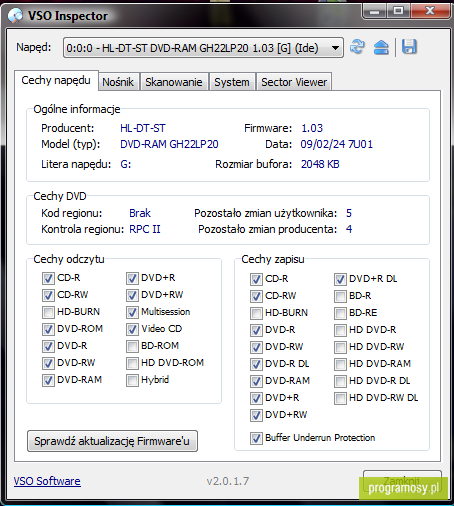Toggle DVD-R checkbox under Cechy zapisu
Image resolution: width=454 pixels, height=506 pixels.
tap(256, 330)
